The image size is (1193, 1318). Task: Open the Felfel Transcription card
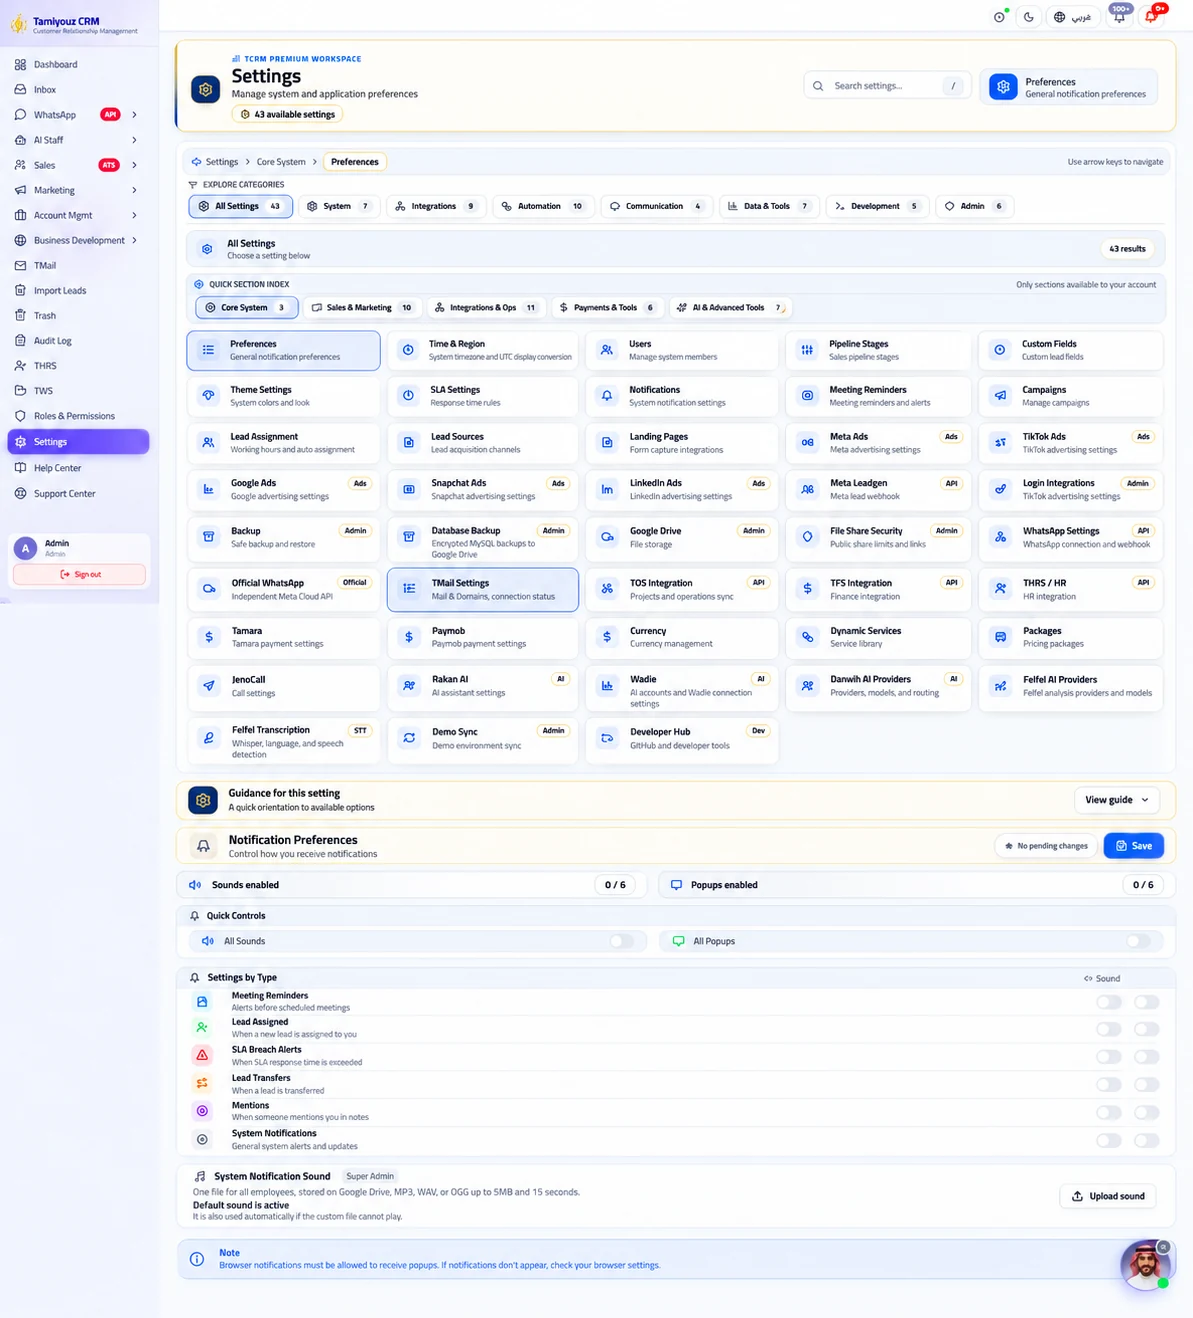click(x=283, y=741)
